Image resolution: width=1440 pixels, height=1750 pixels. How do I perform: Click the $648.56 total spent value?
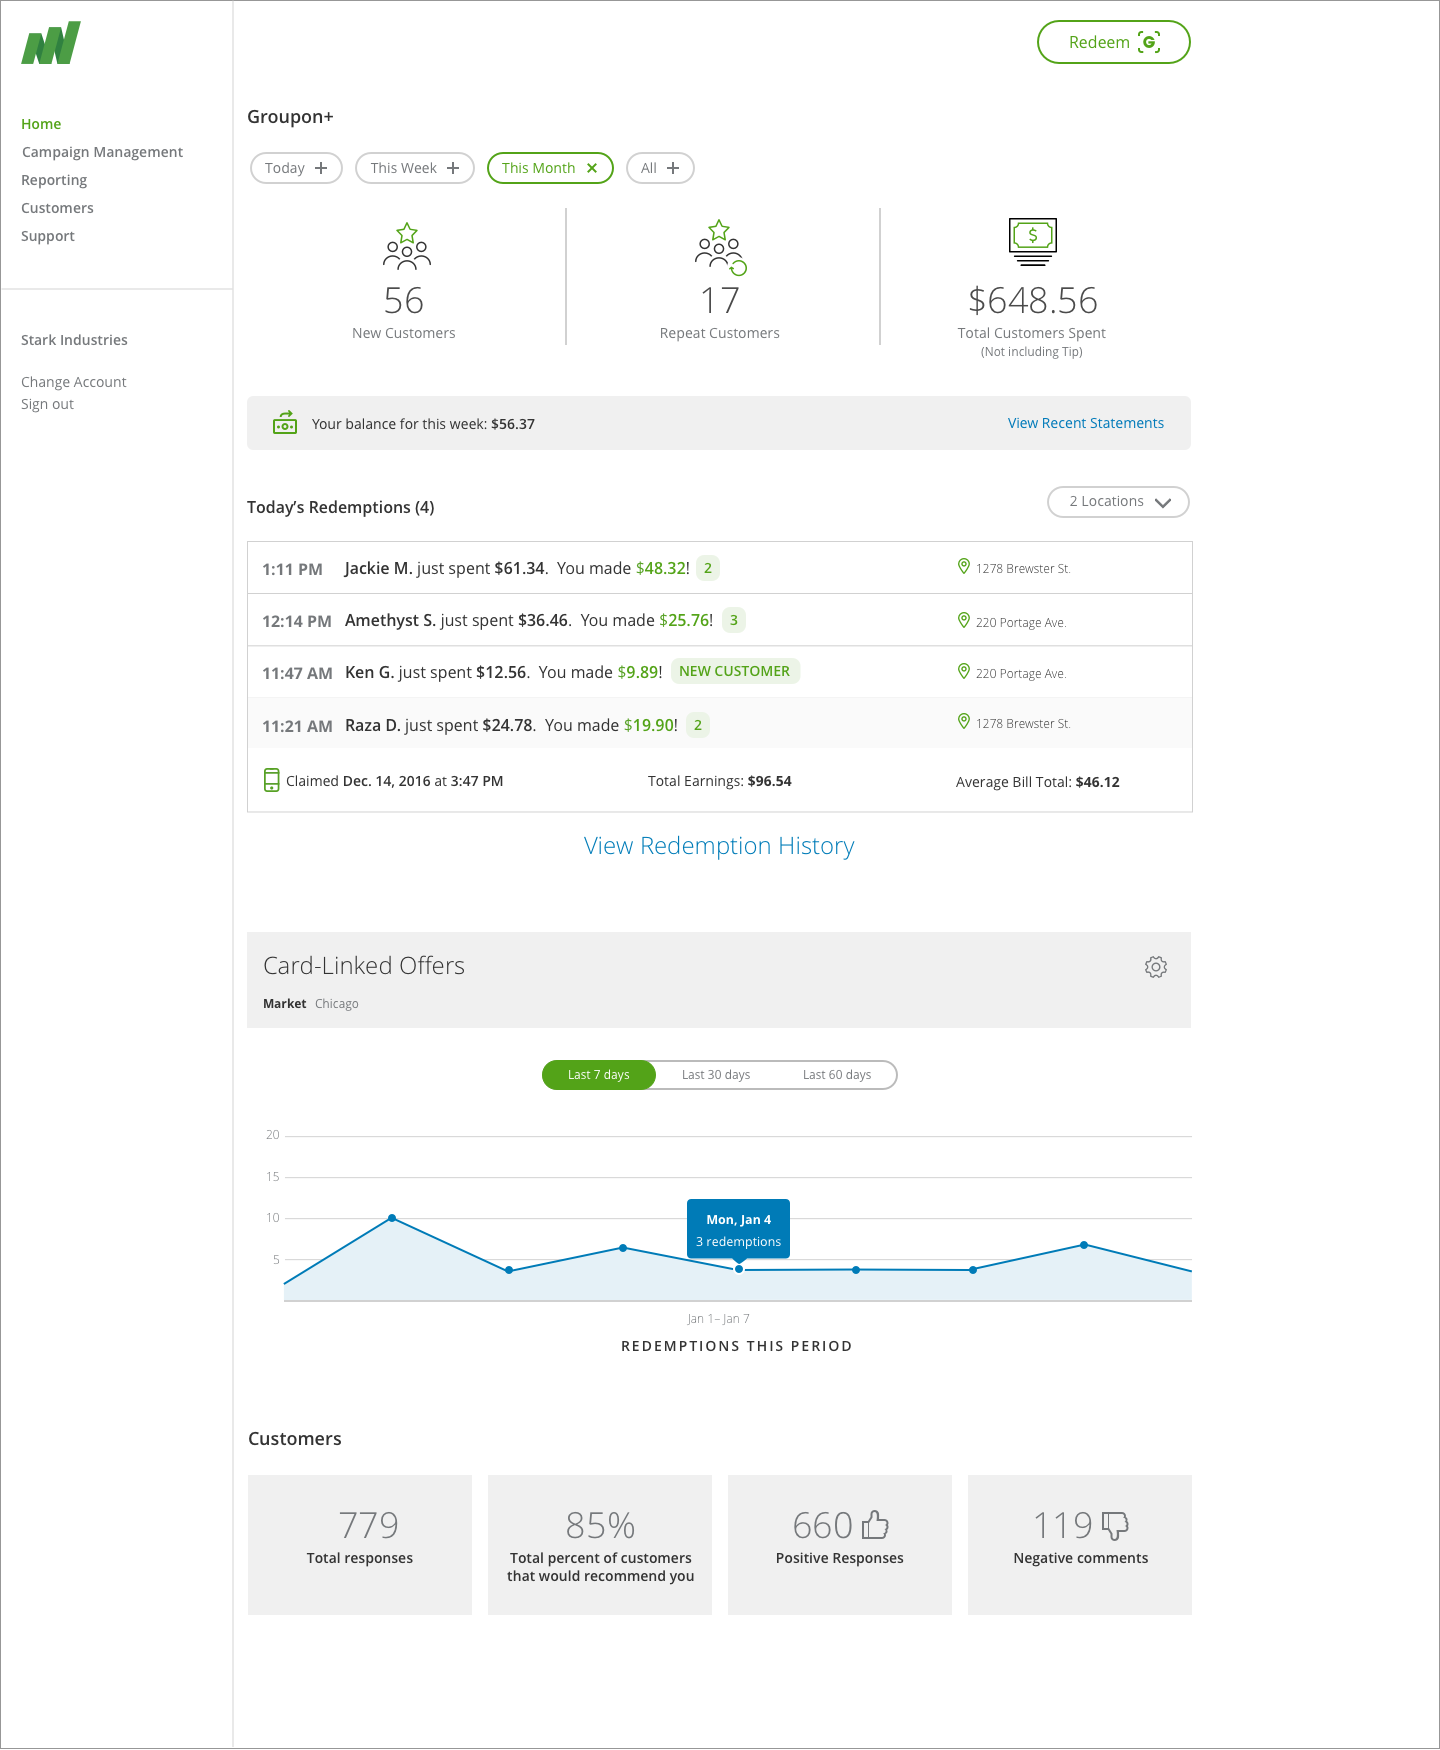pos(1033,300)
